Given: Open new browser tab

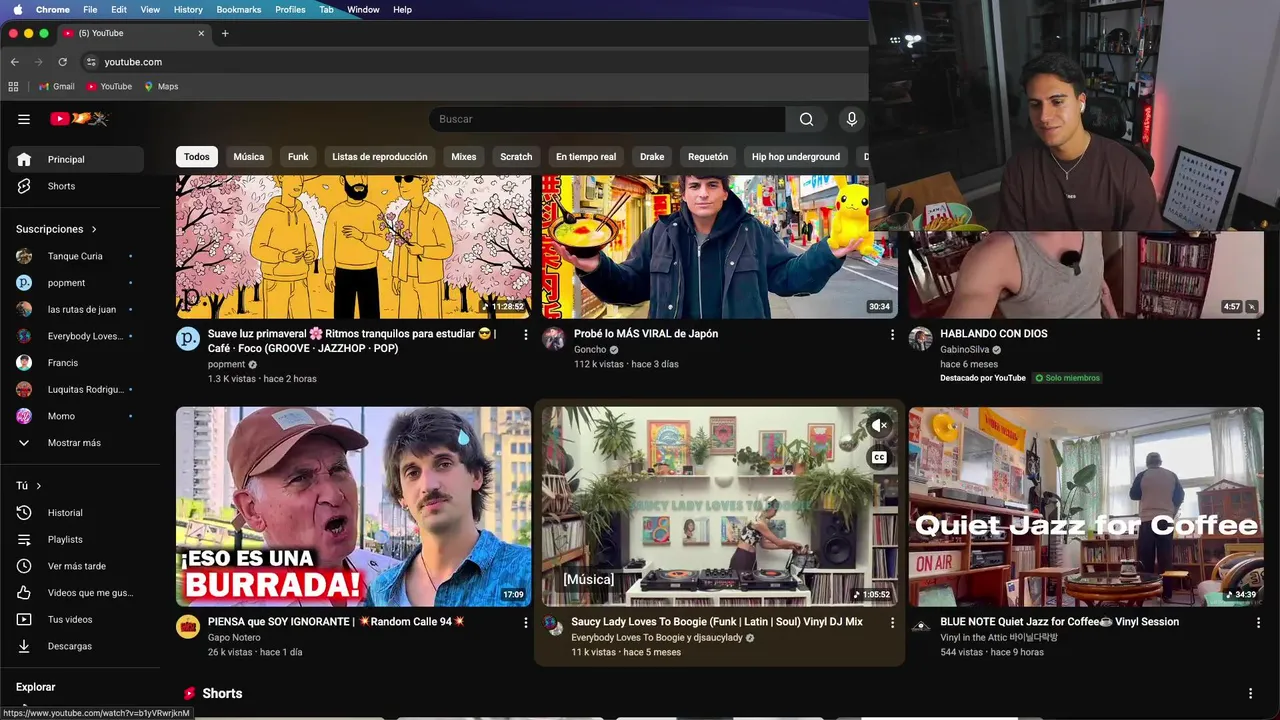Looking at the screenshot, I should pos(225,33).
